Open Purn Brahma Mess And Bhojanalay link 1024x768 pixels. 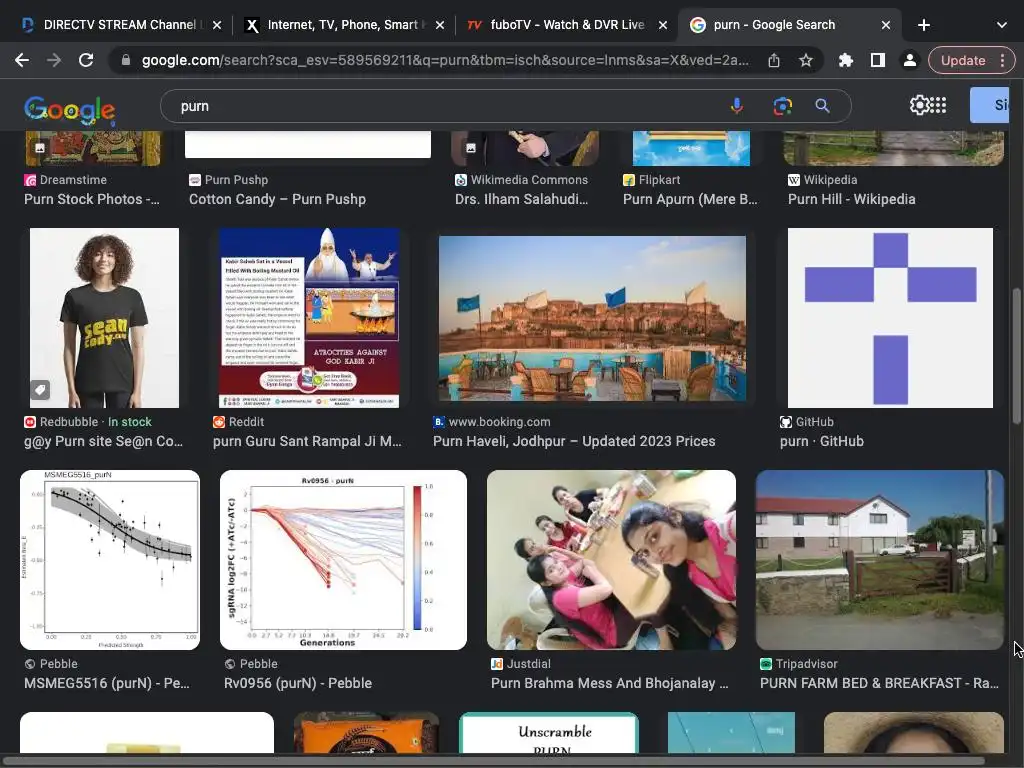click(609, 683)
